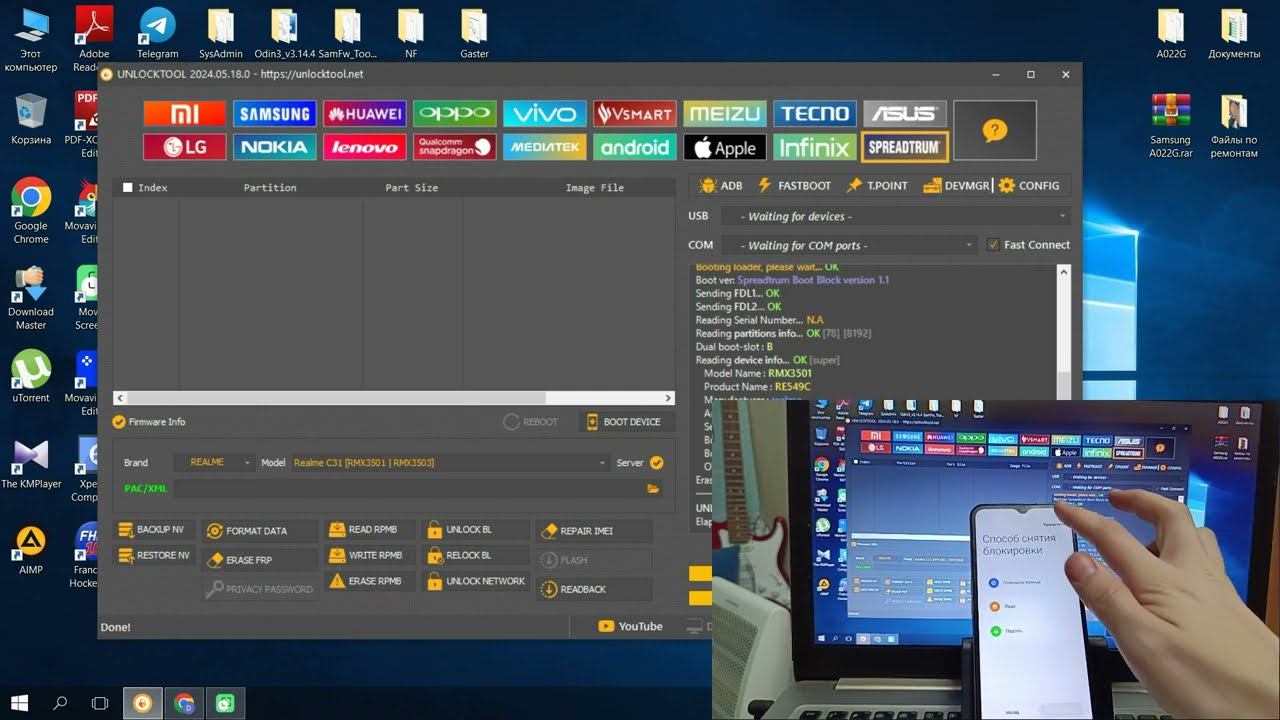Select the Qualcomm Snapdragon tile
The width and height of the screenshot is (1280, 720).
point(454,147)
